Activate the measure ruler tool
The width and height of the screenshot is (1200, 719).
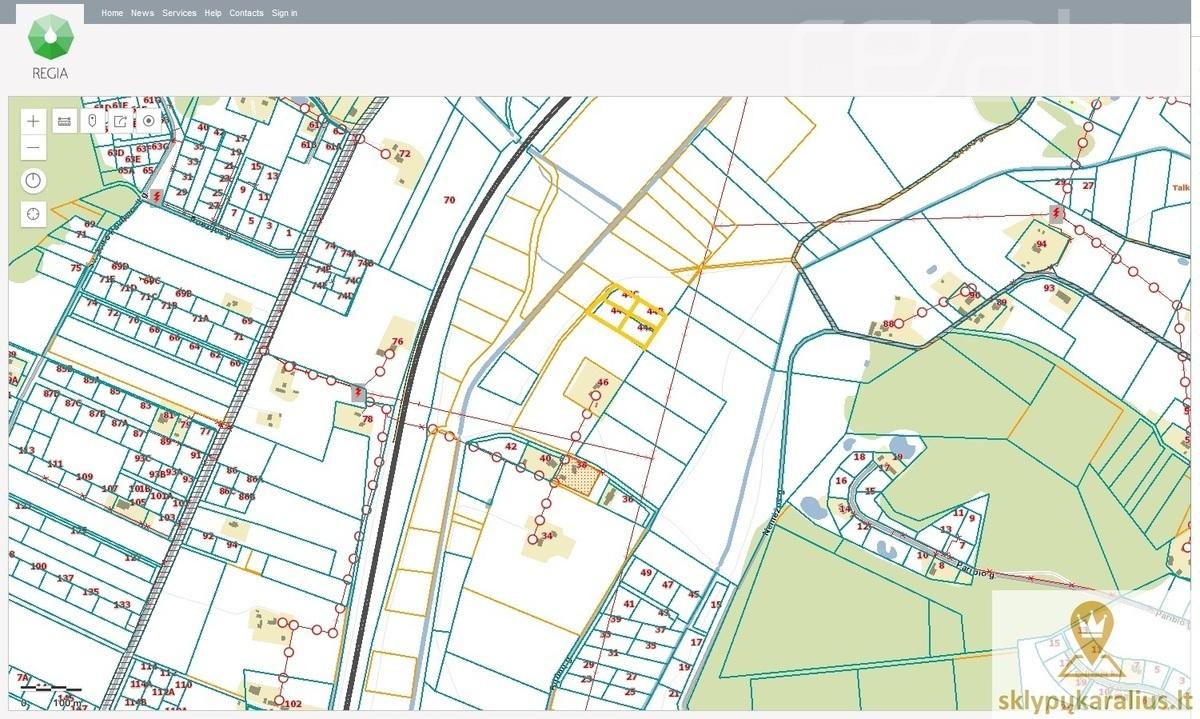pyautogui.click(x=64, y=121)
